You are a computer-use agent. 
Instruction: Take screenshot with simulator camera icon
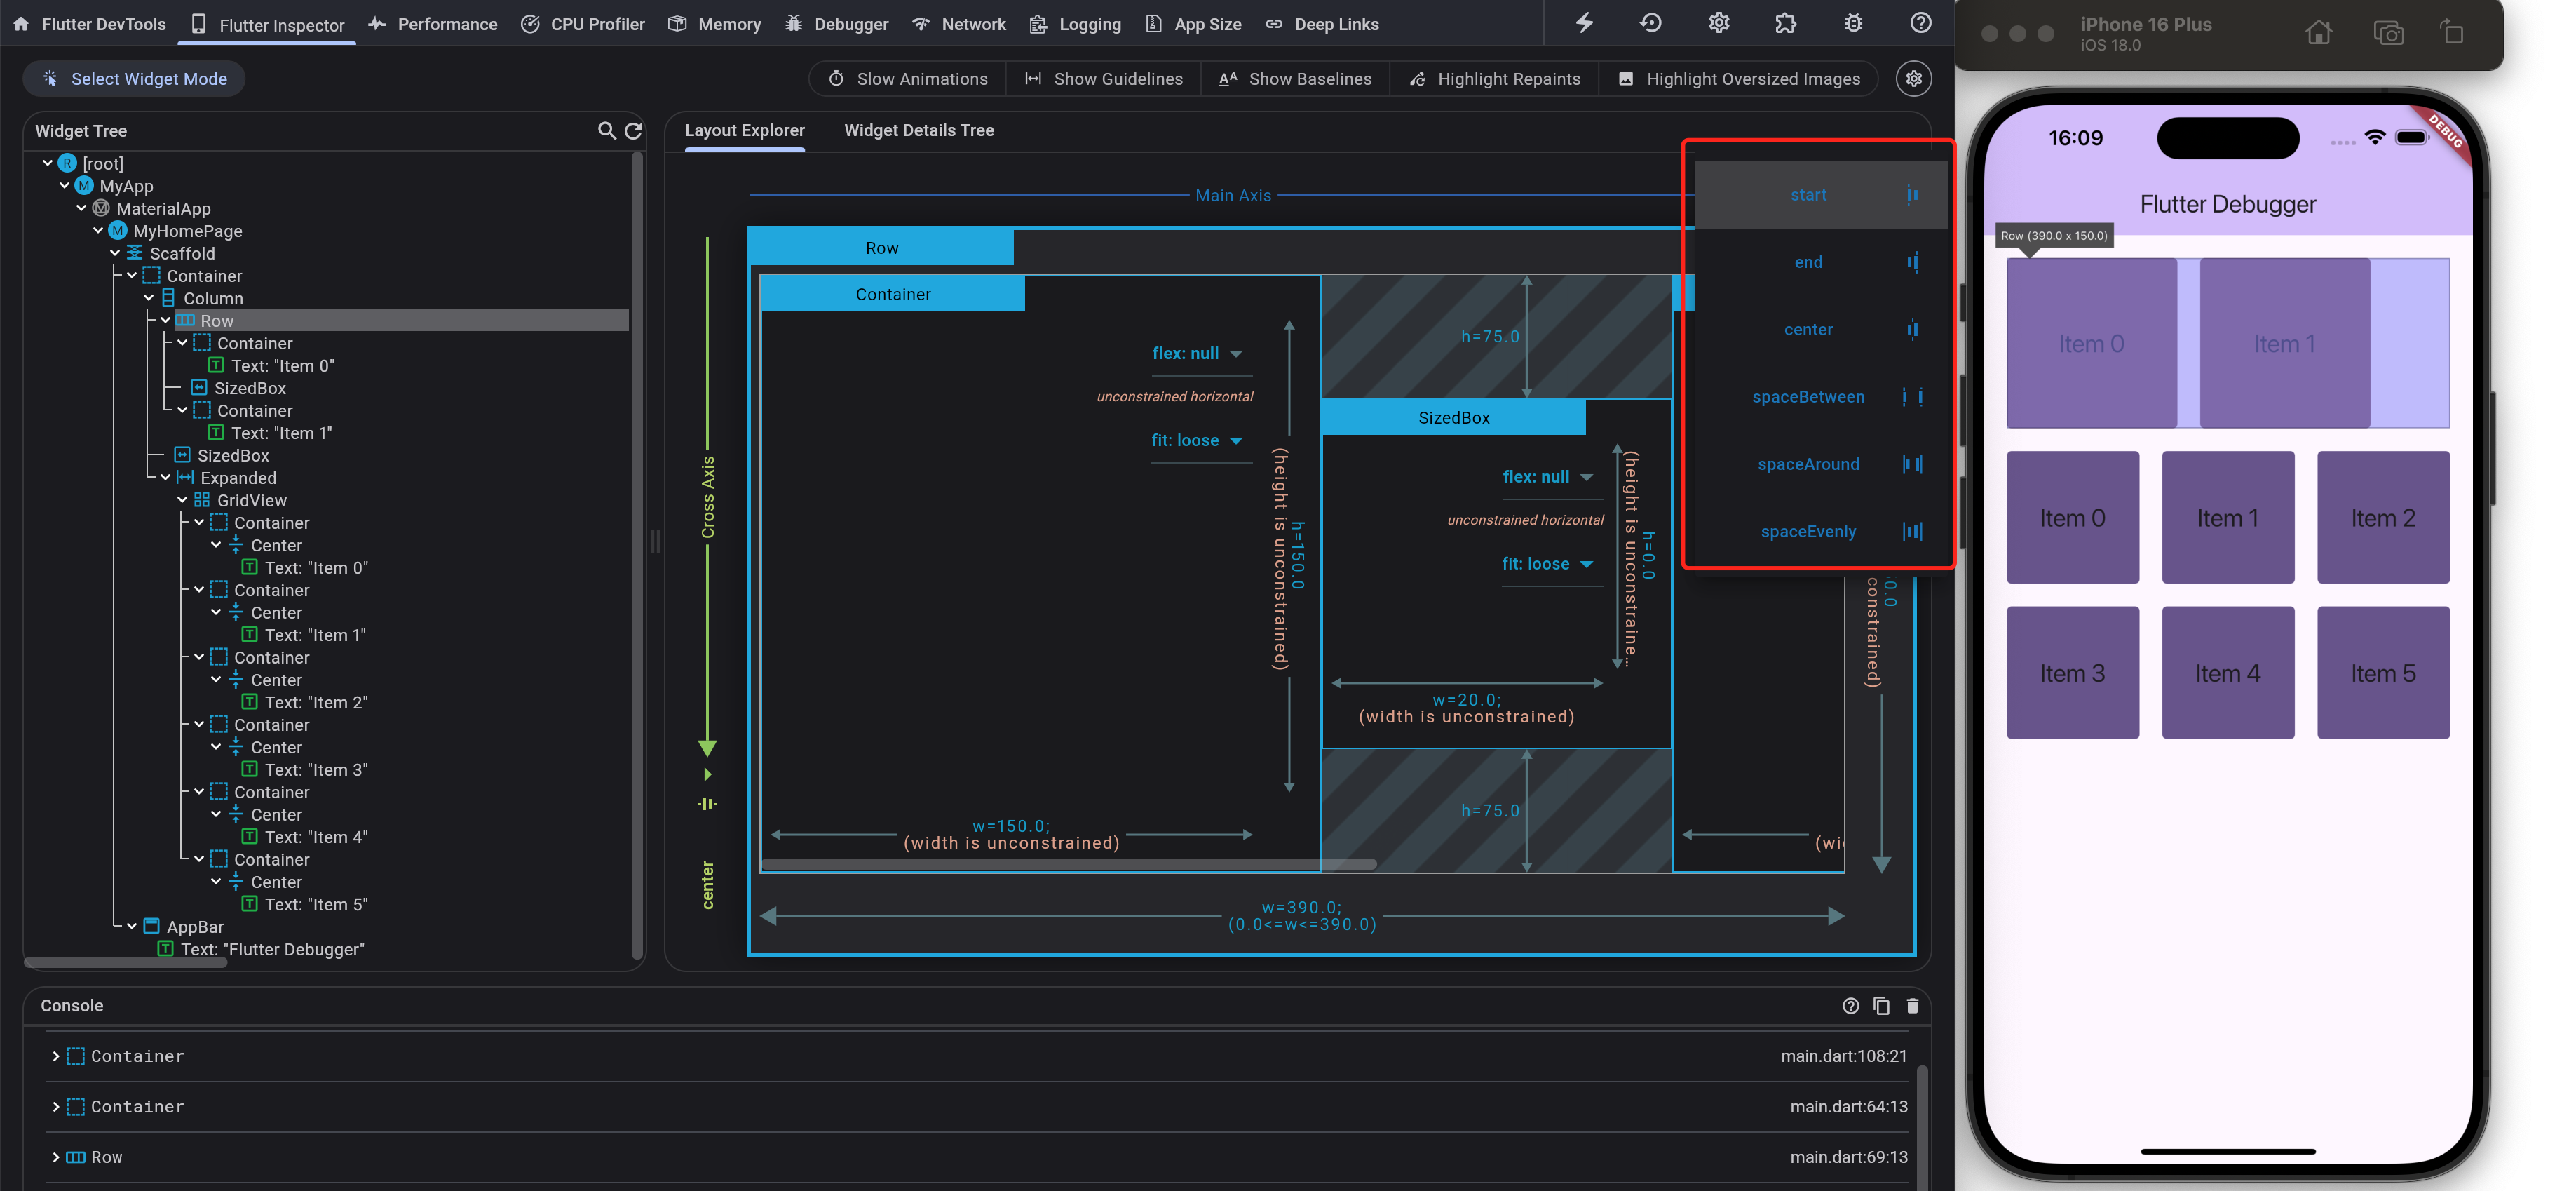coord(2388,33)
